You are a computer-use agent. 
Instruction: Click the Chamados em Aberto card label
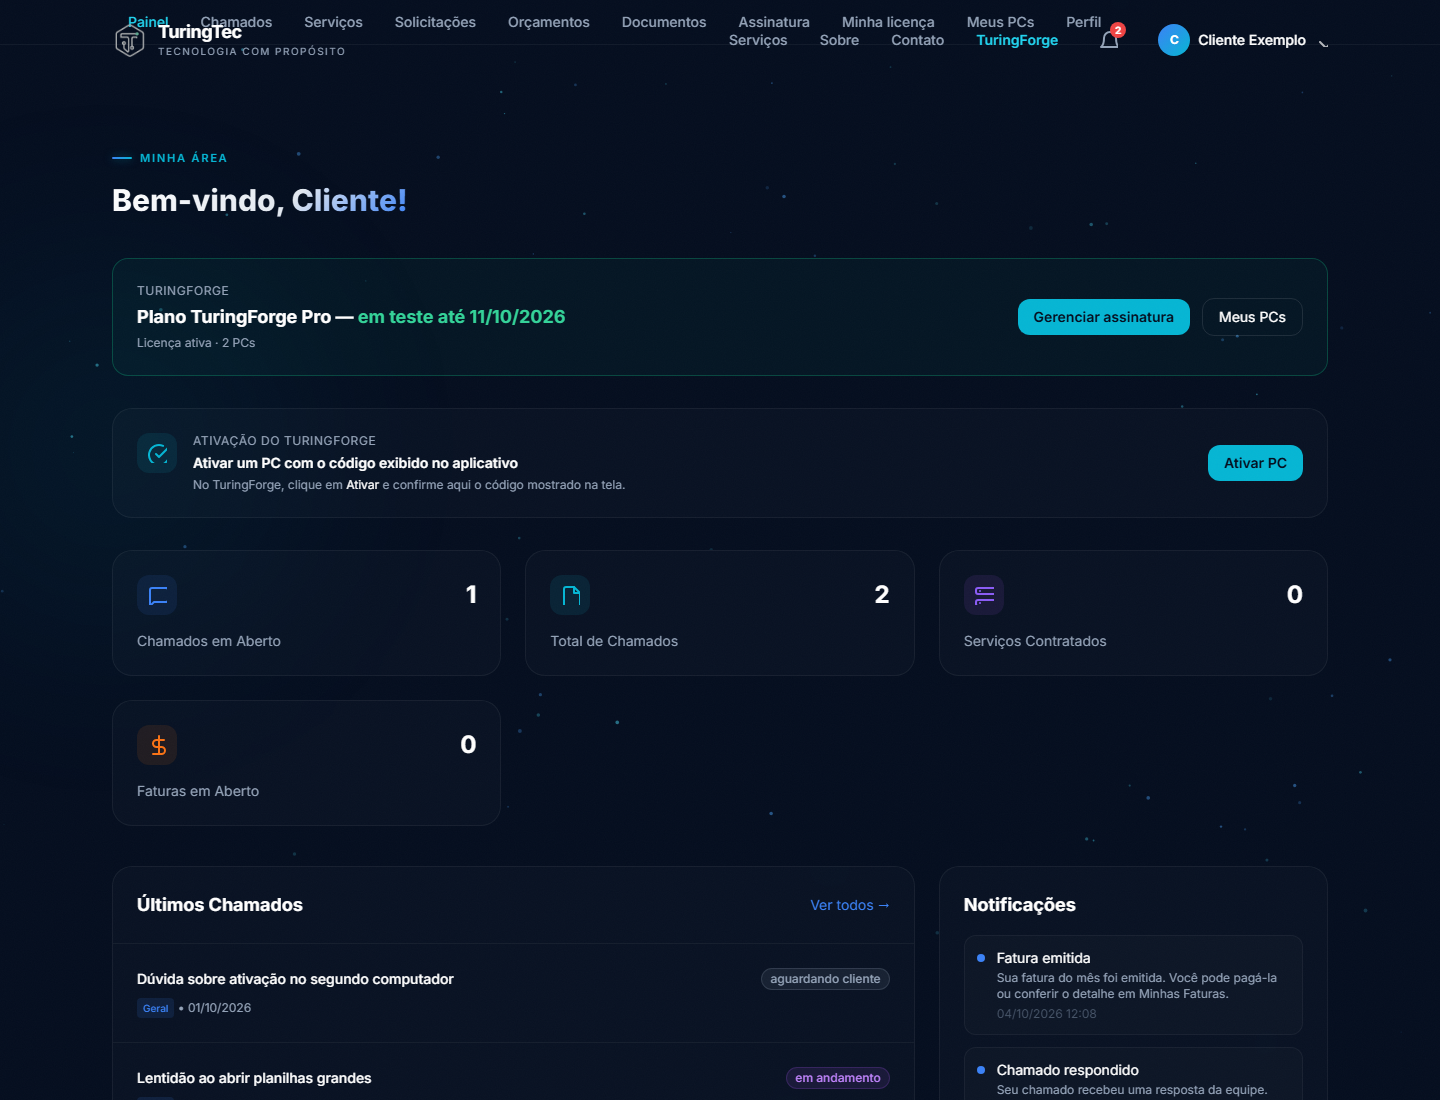(x=209, y=641)
